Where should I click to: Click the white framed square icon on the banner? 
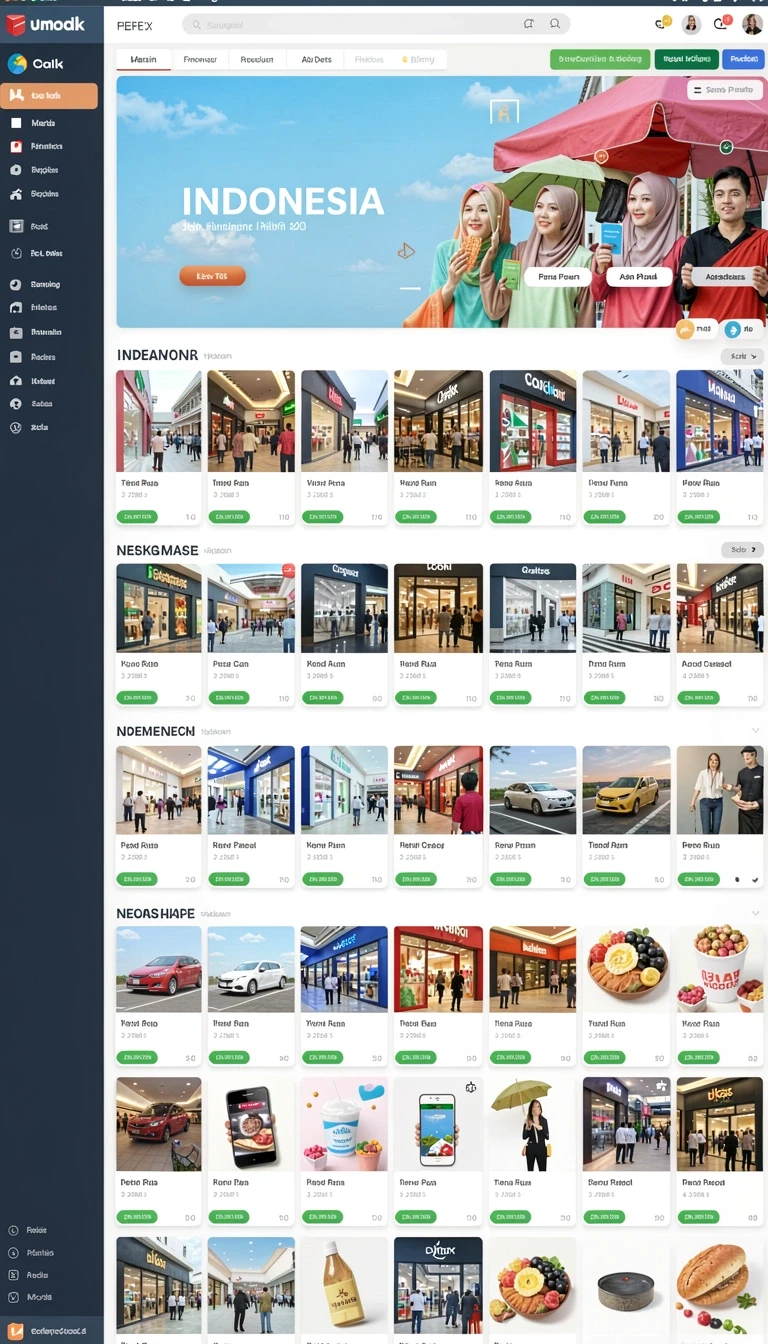[505, 110]
